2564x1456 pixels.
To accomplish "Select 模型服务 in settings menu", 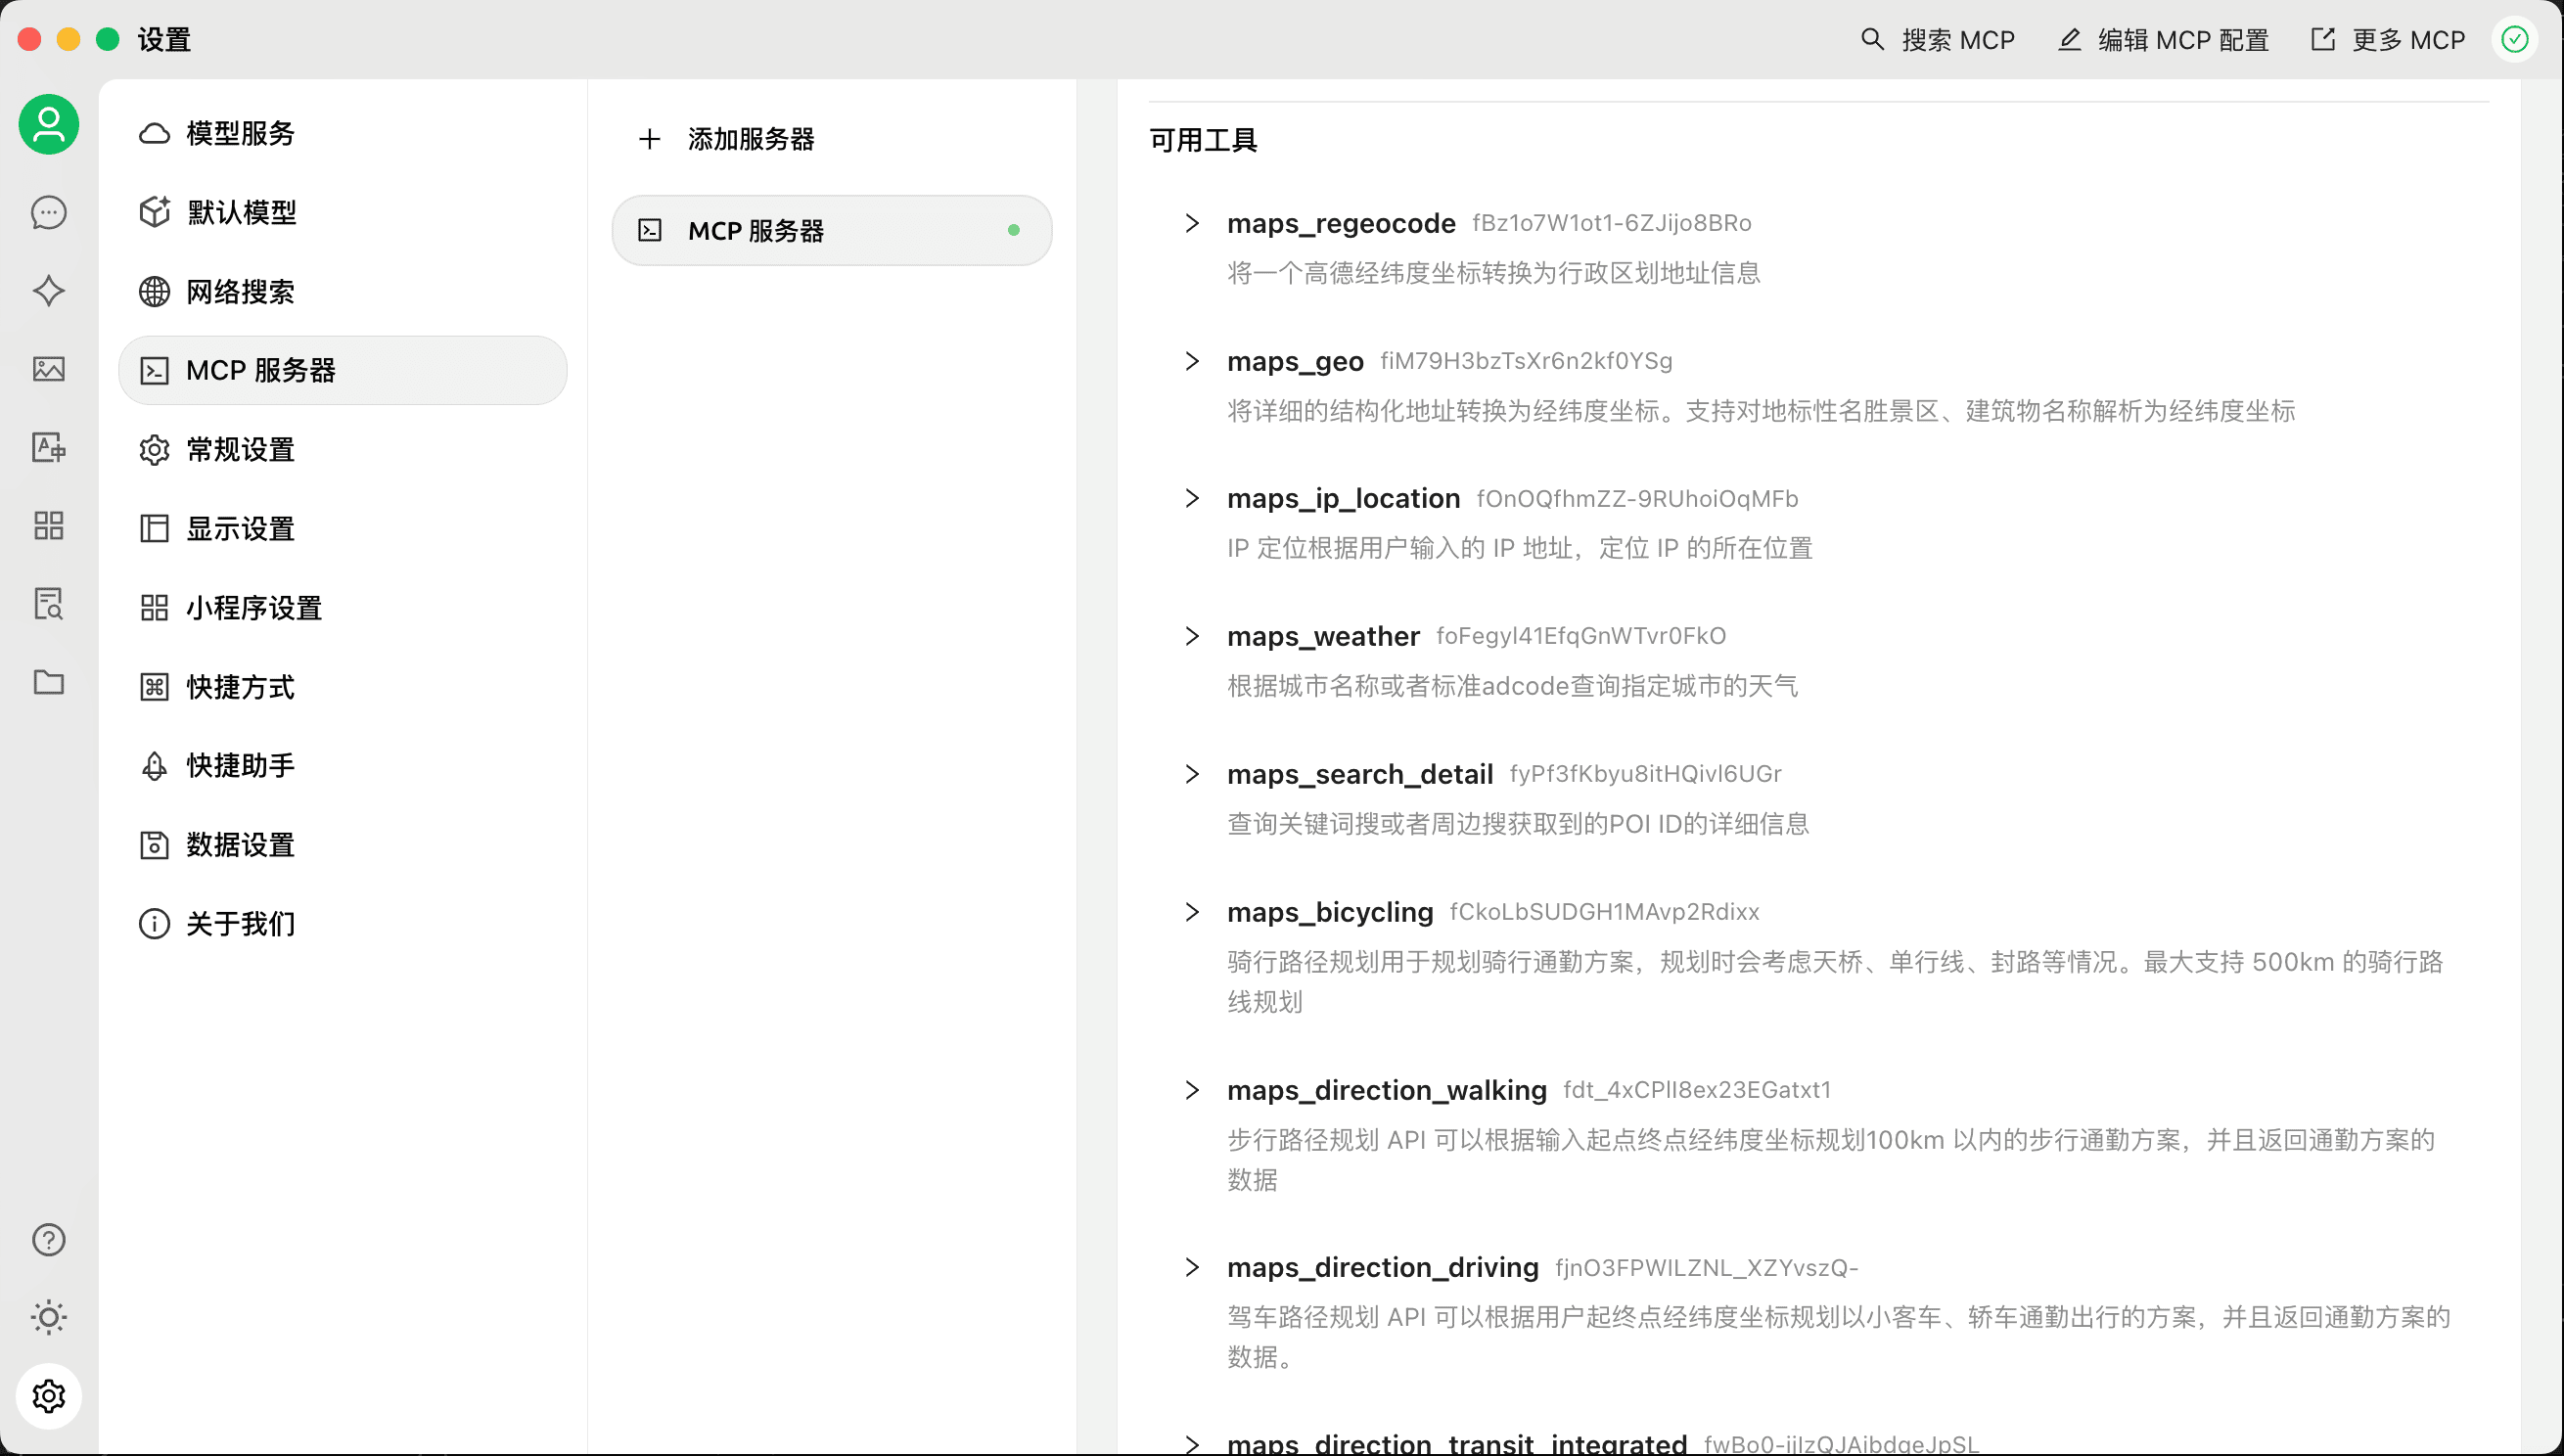I will coord(240,133).
